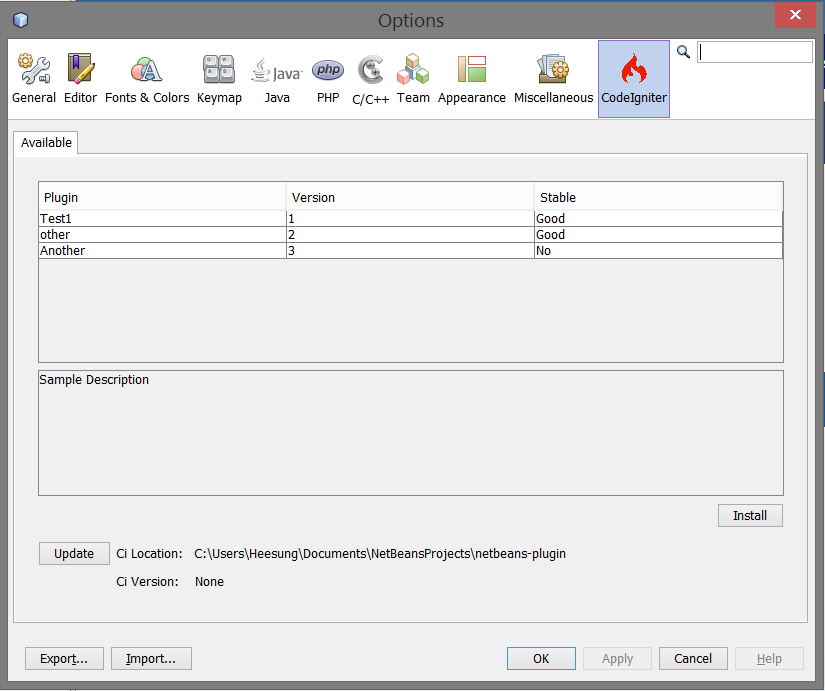Select the 'other' plugin row
825x691 pixels.
[x=410, y=235]
